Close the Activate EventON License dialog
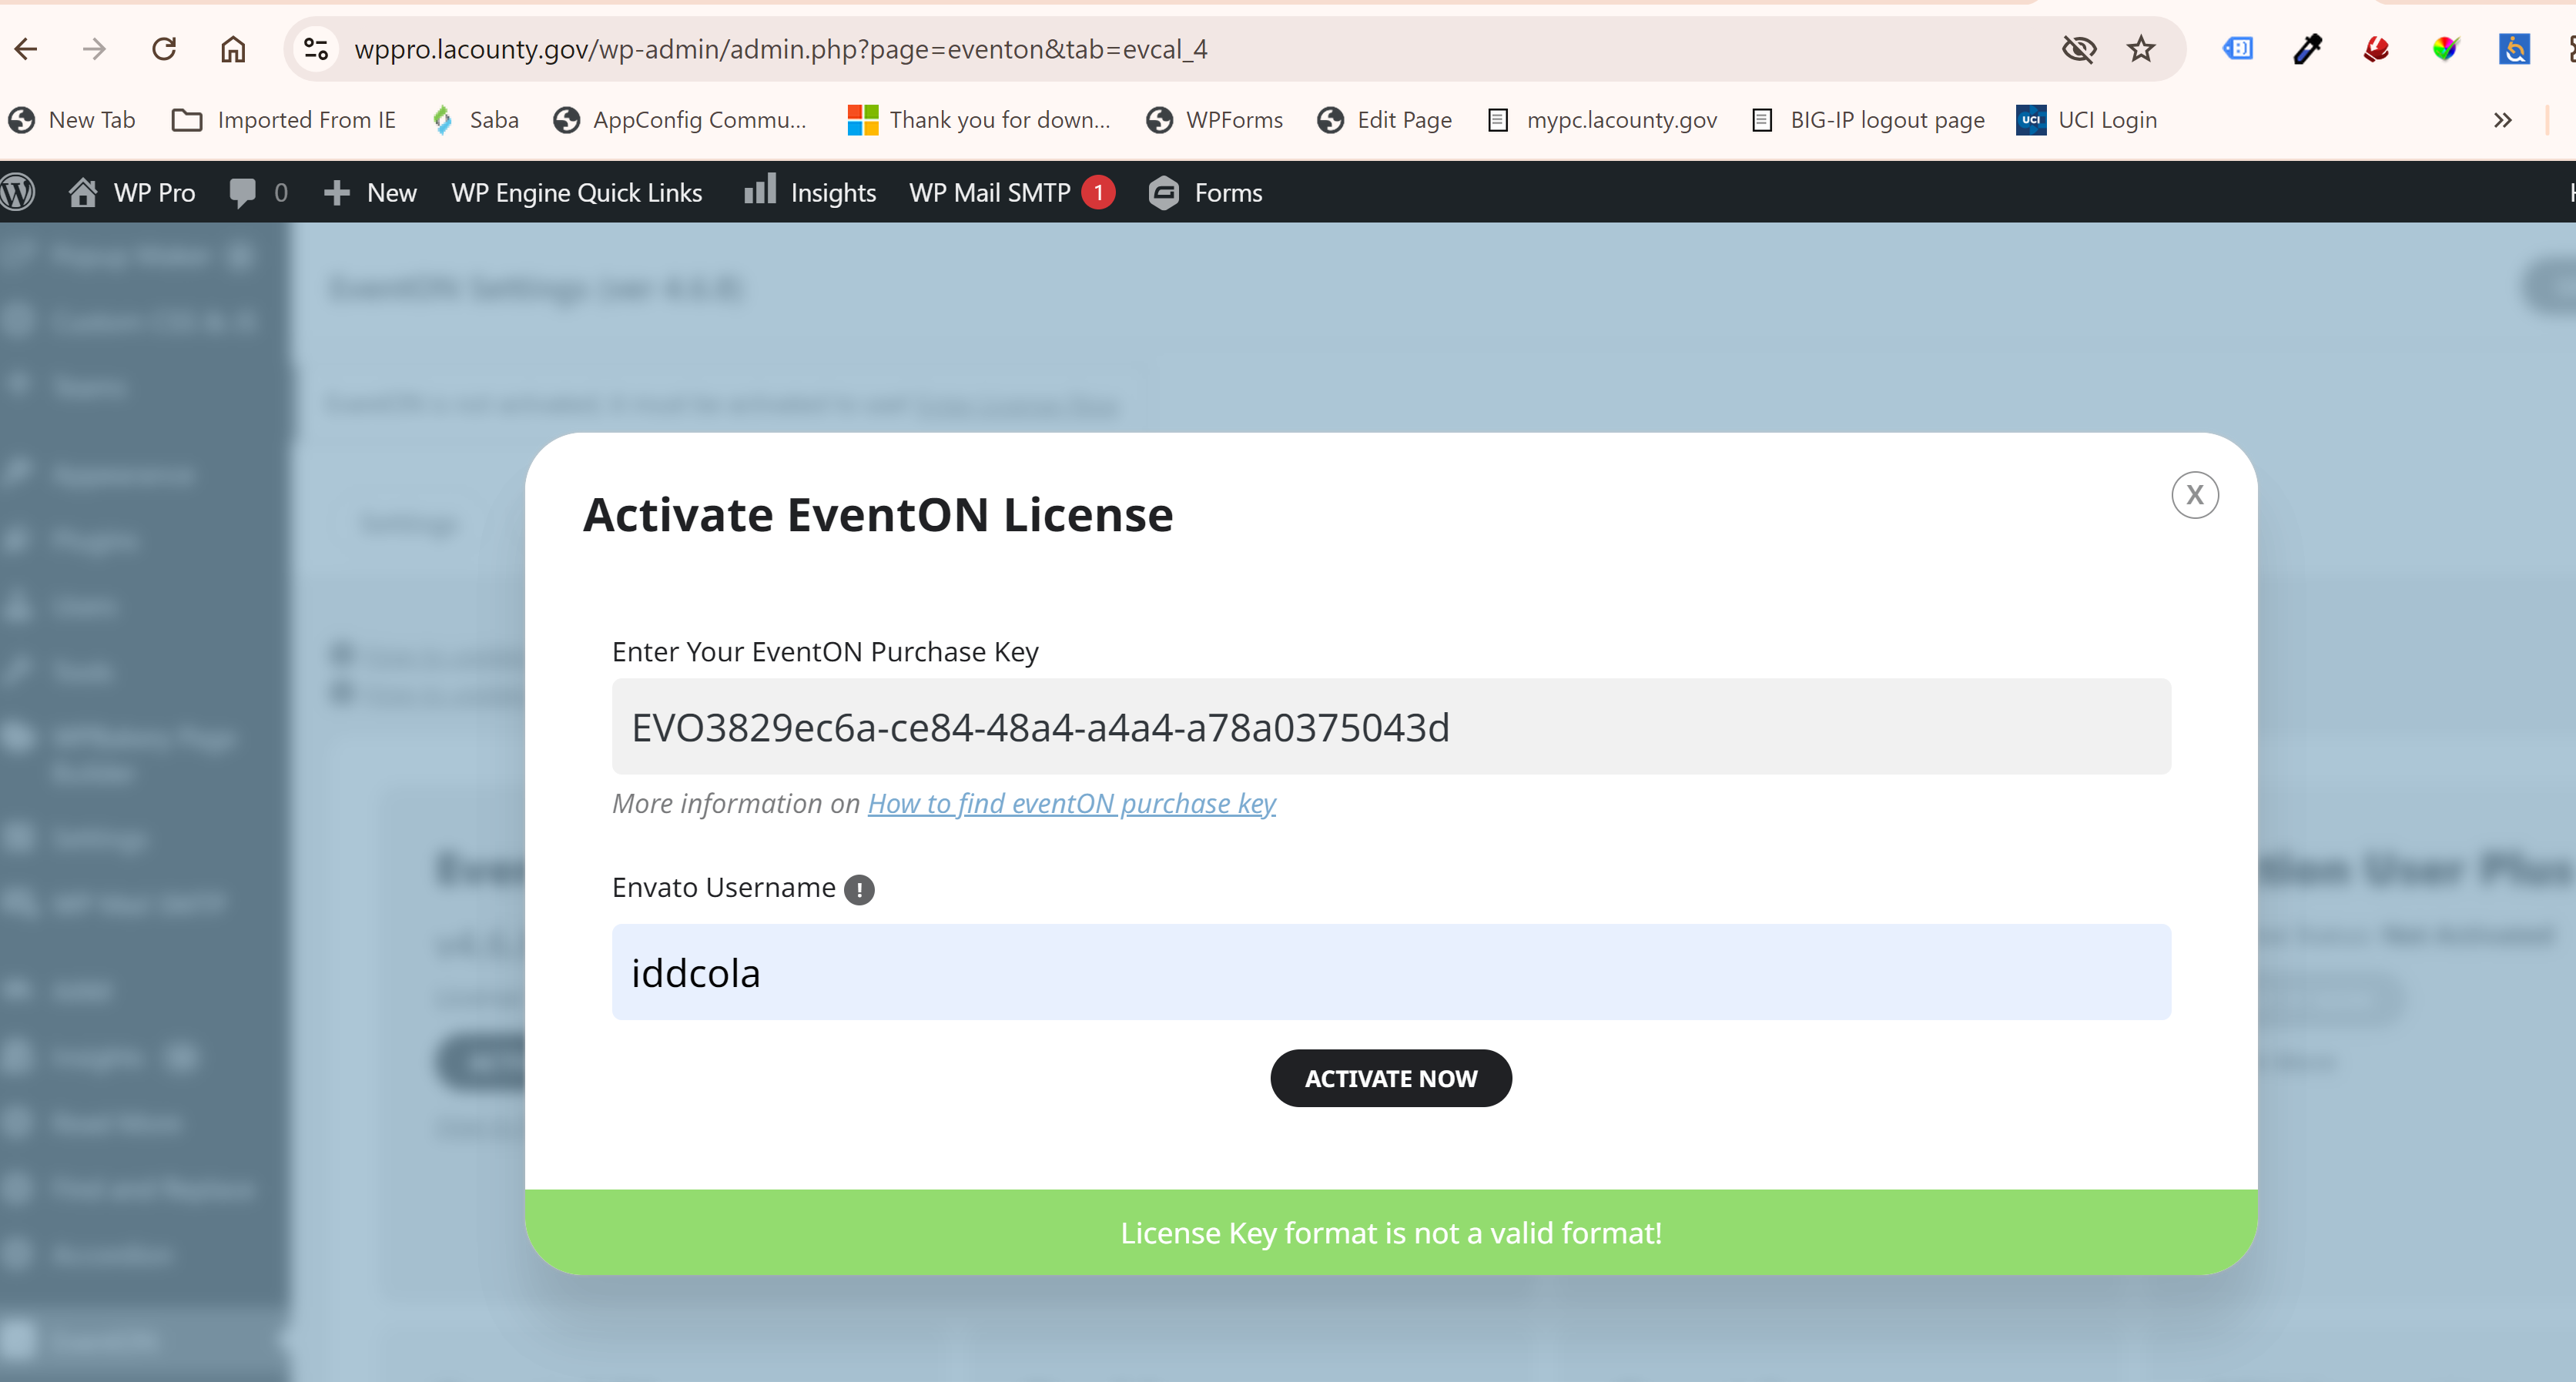Screen dimensions: 2576x1382 [2195, 495]
